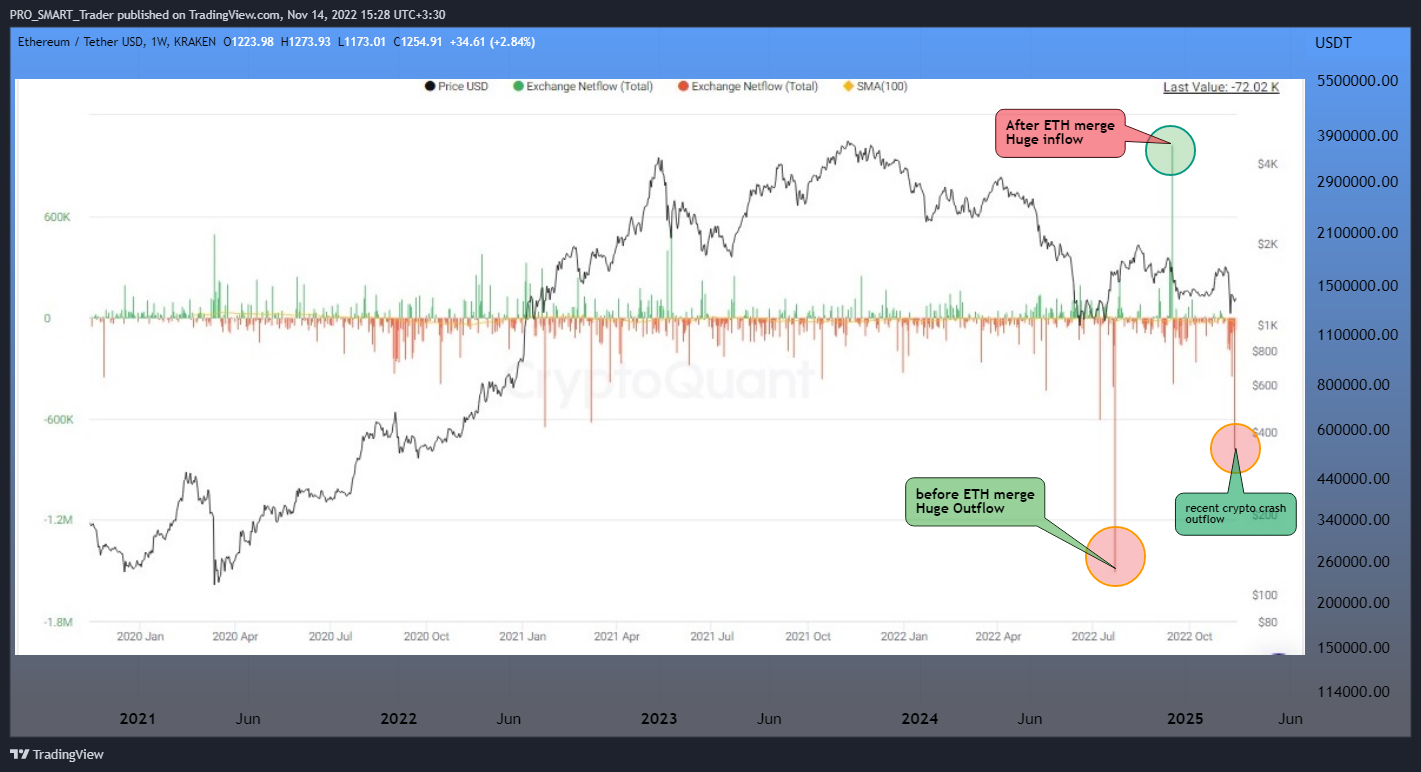This screenshot has height=772, width=1421.
Task: Click the $2K inner price label
Action: 1268,245
